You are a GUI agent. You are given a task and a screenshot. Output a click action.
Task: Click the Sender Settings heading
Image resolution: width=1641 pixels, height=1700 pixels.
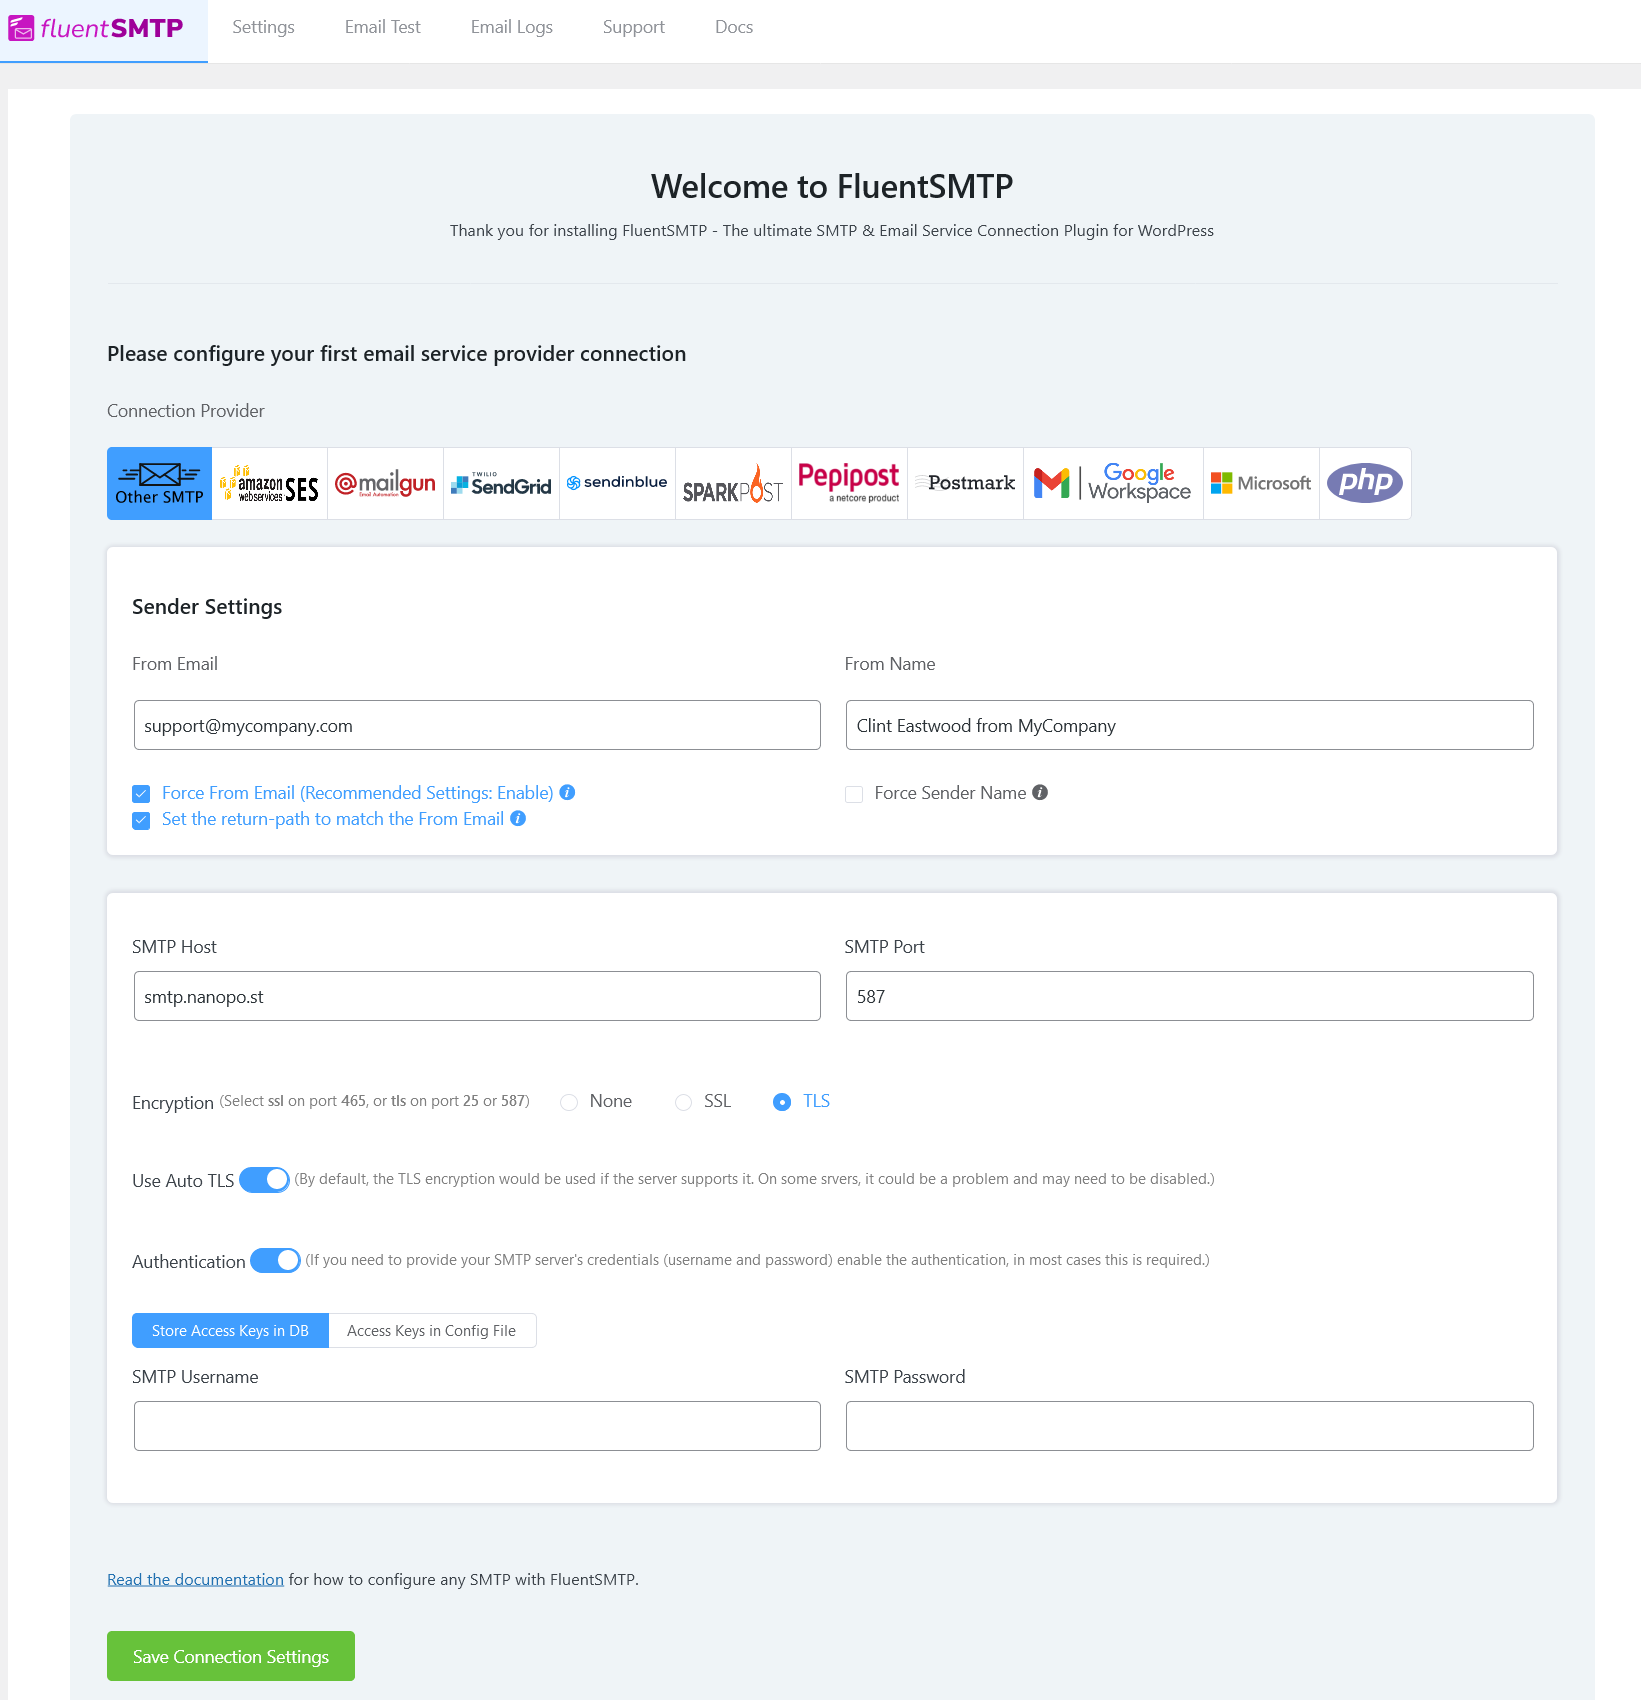coord(207,607)
